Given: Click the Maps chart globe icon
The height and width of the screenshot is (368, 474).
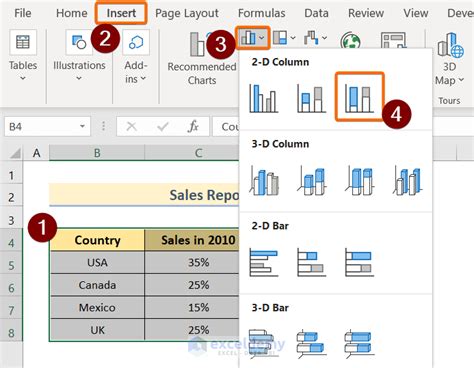Looking at the screenshot, I should (350, 41).
